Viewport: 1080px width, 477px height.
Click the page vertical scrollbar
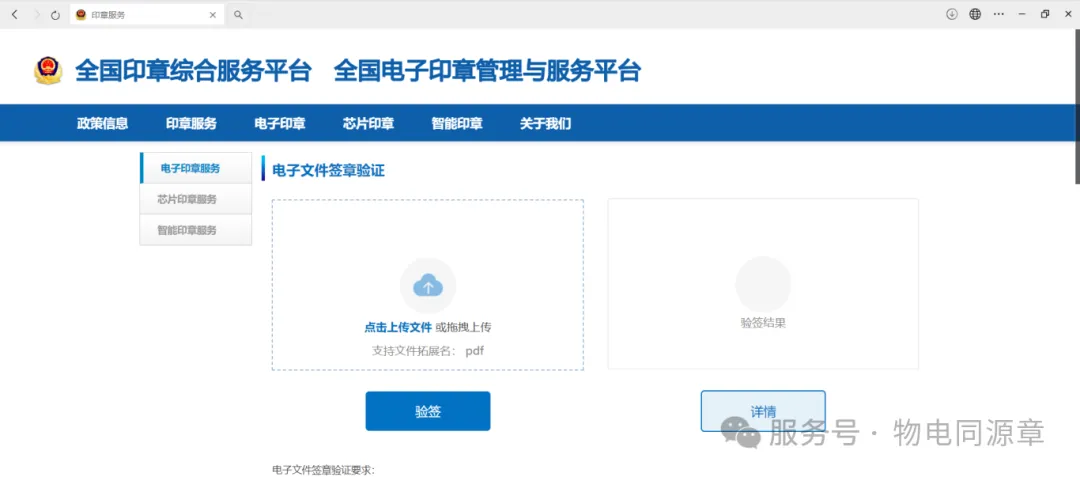pos(1077,107)
